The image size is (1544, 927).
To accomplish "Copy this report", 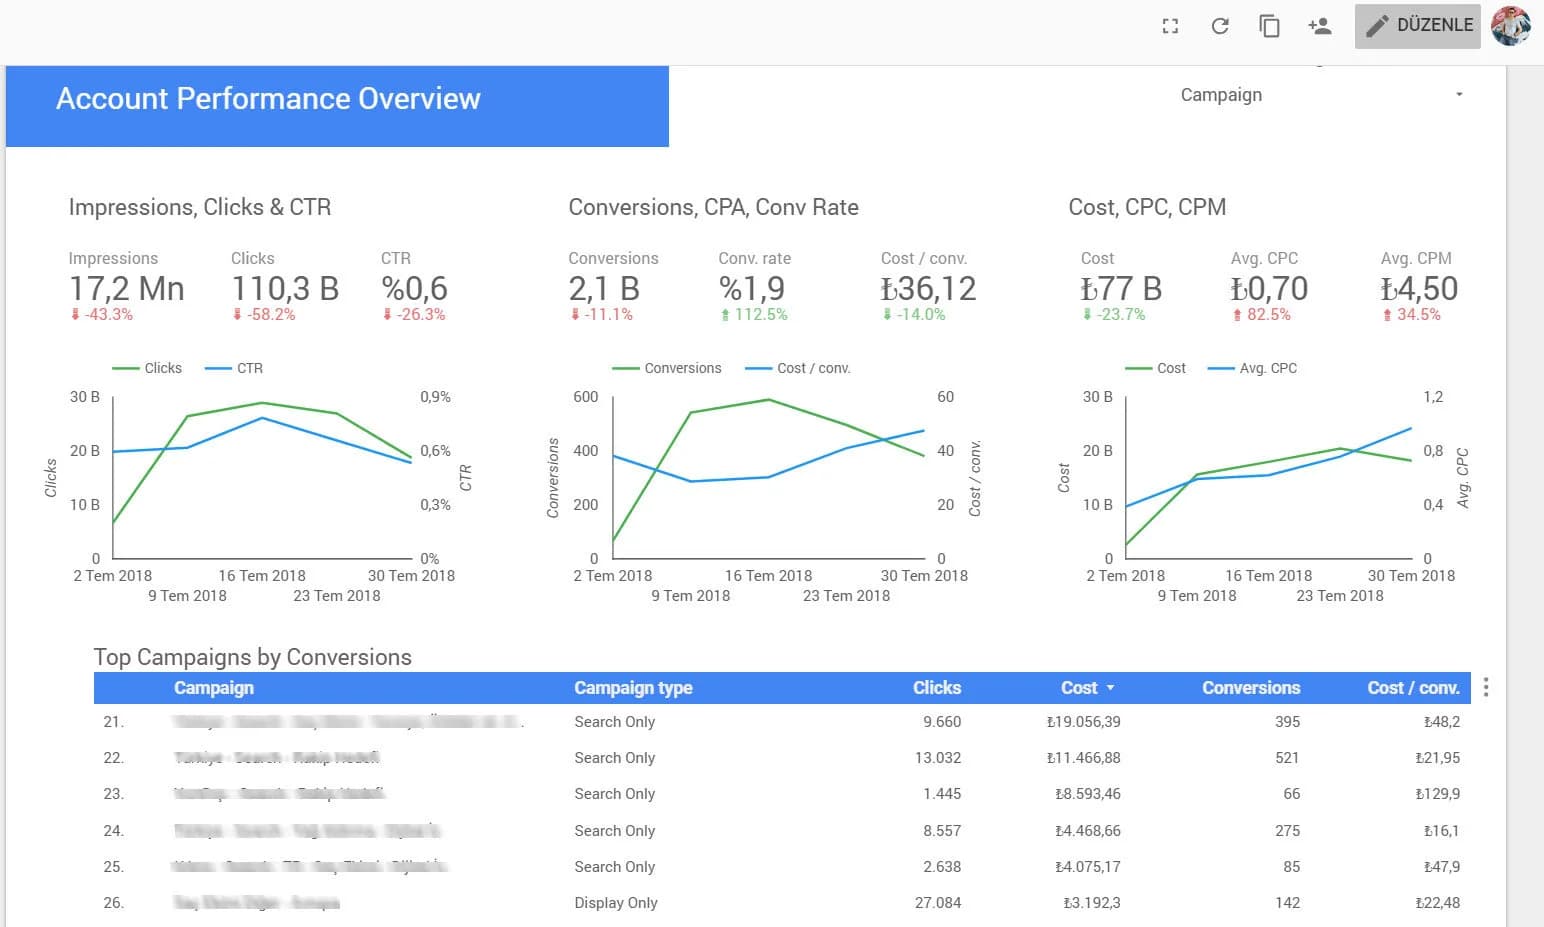I will coord(1269,26).
